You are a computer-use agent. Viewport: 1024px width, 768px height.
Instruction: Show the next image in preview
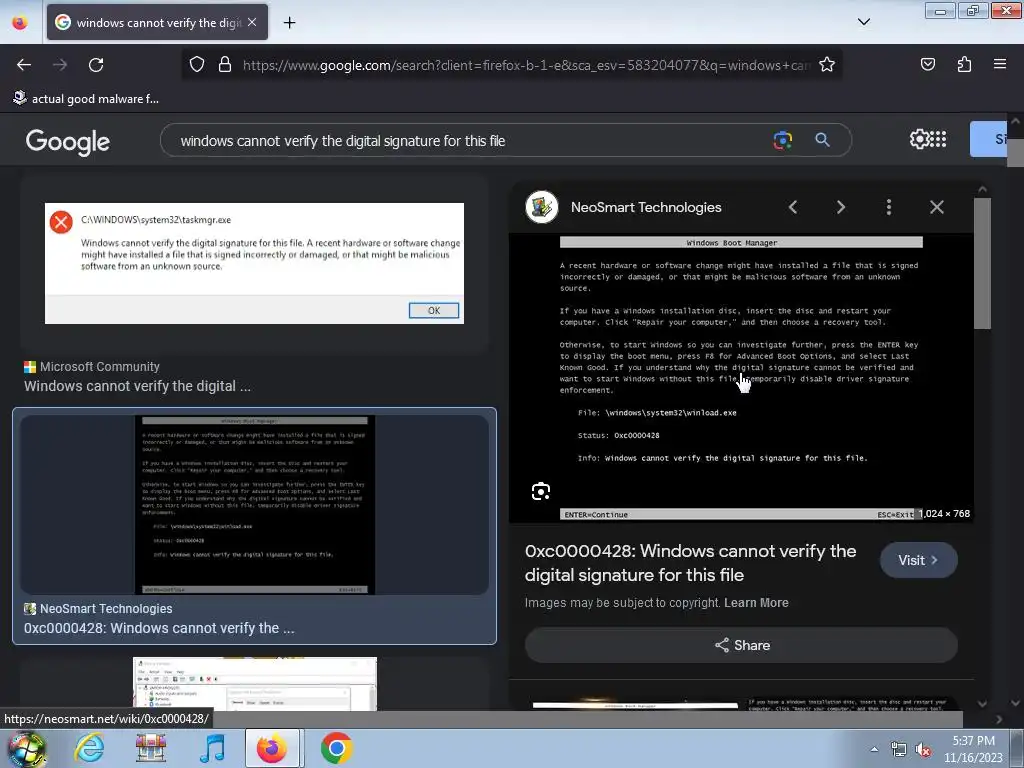coord(840,207)
